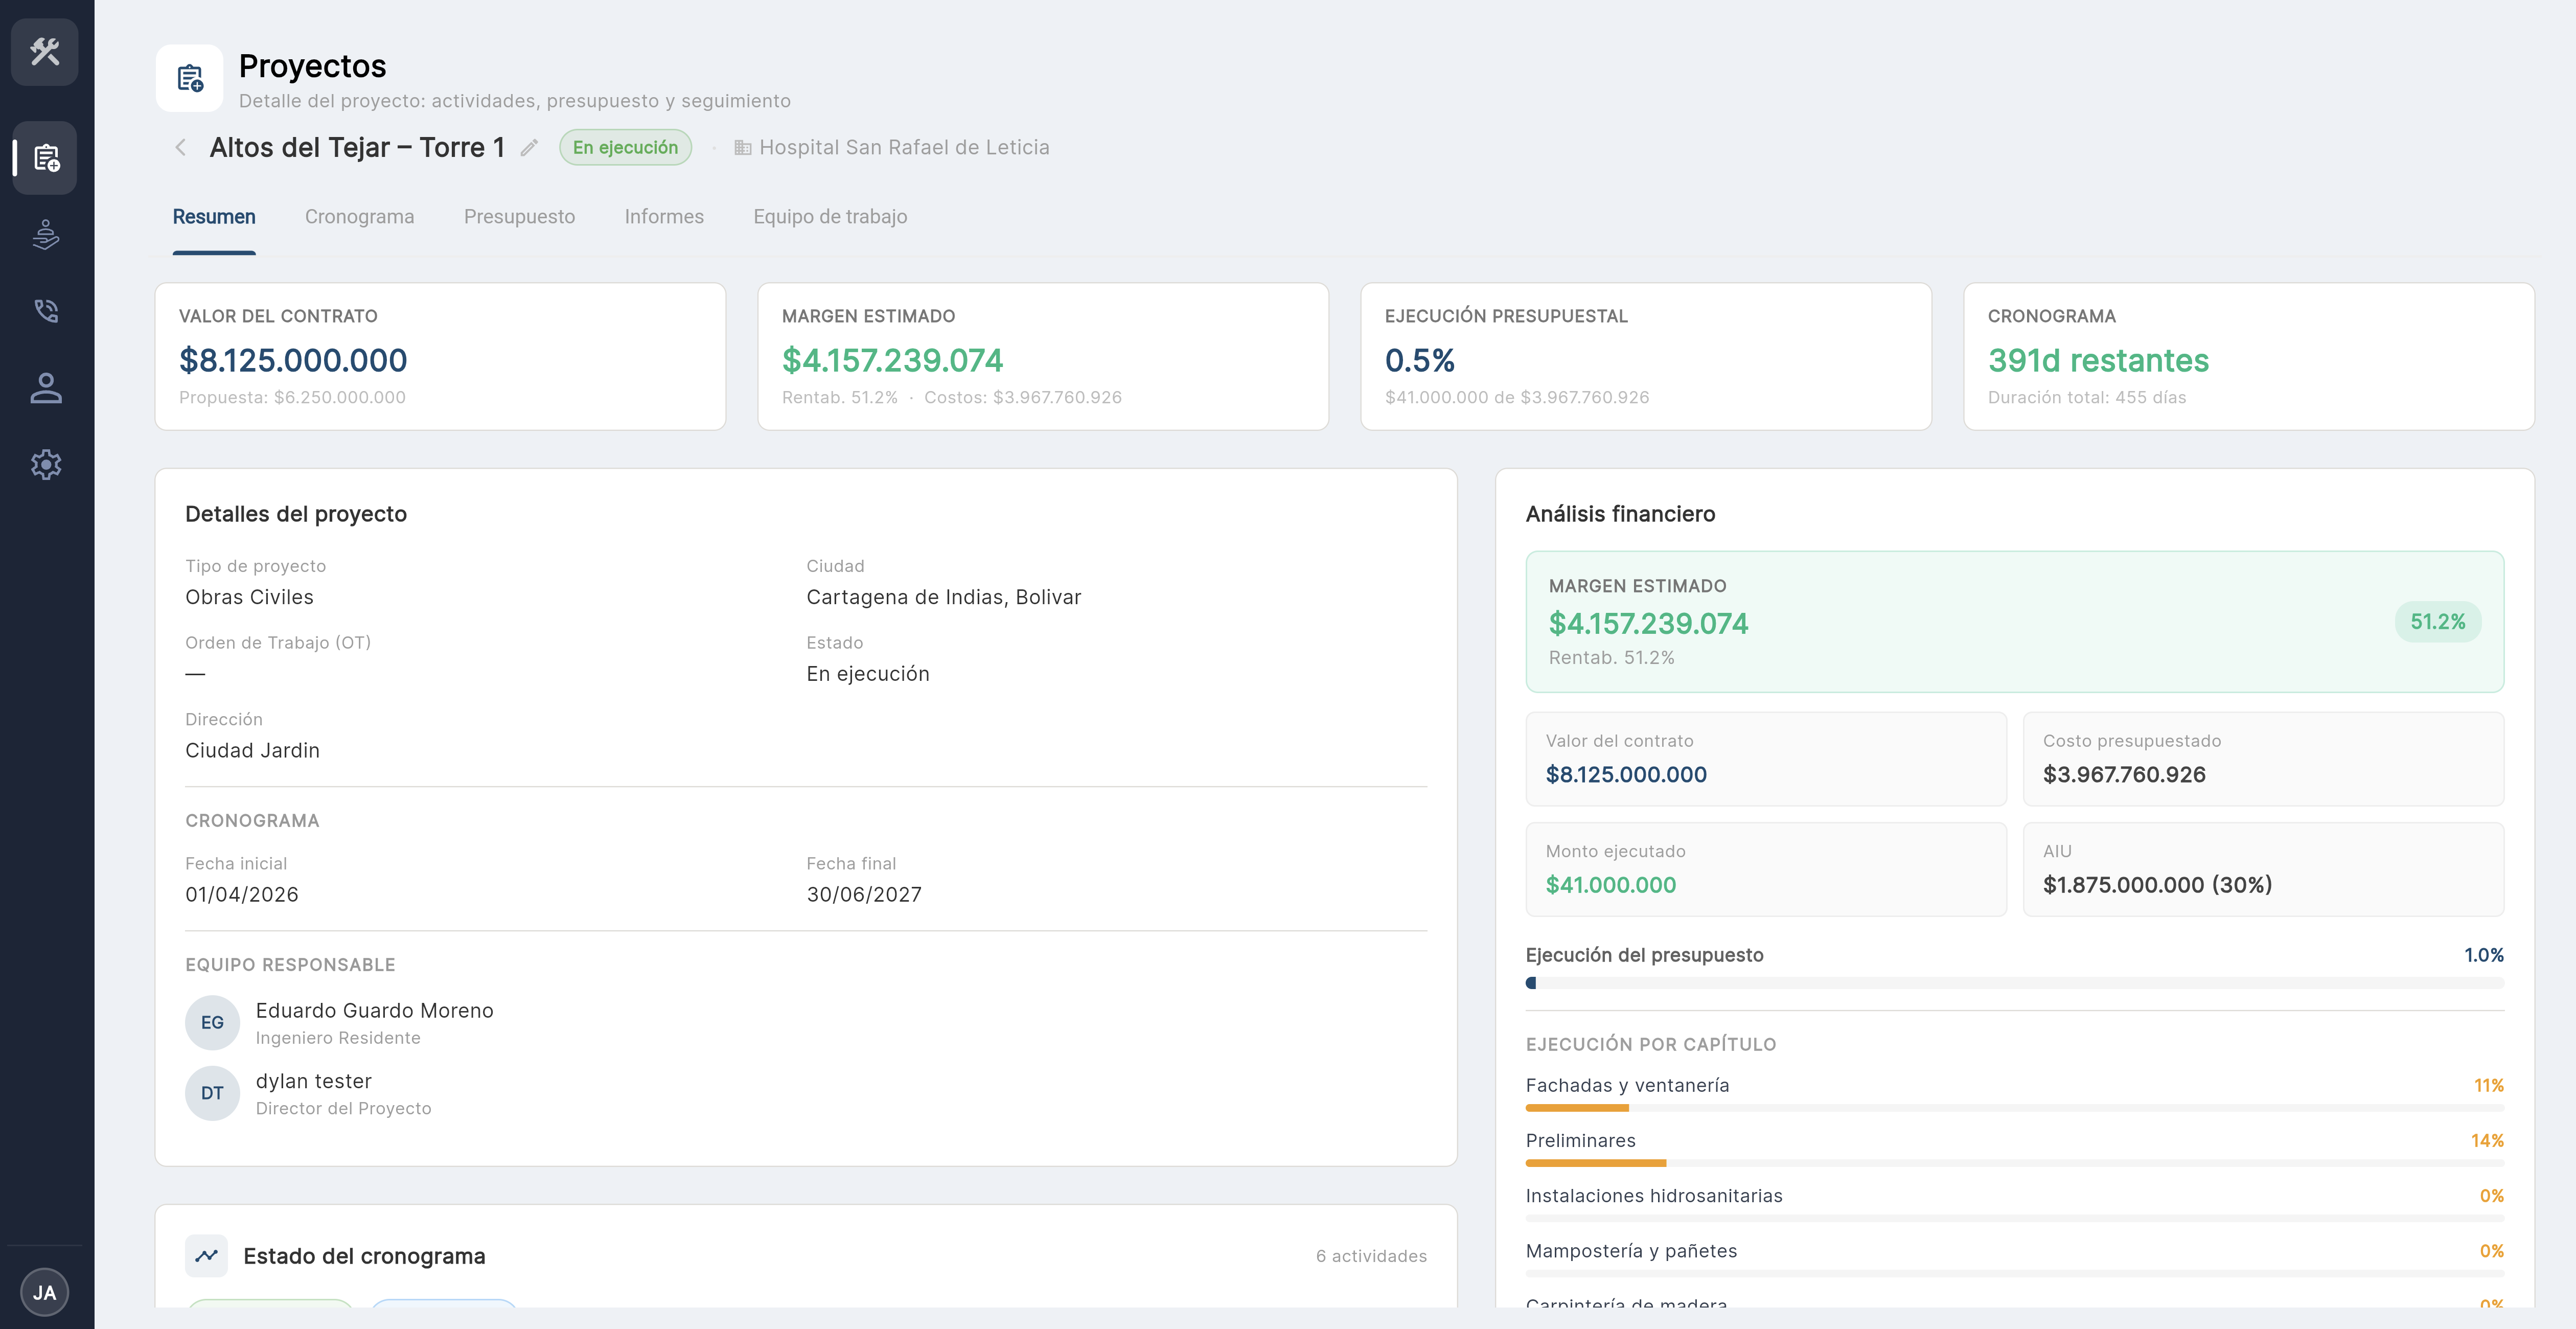Click the Duración total: 455 días text

click(2087, 397)
